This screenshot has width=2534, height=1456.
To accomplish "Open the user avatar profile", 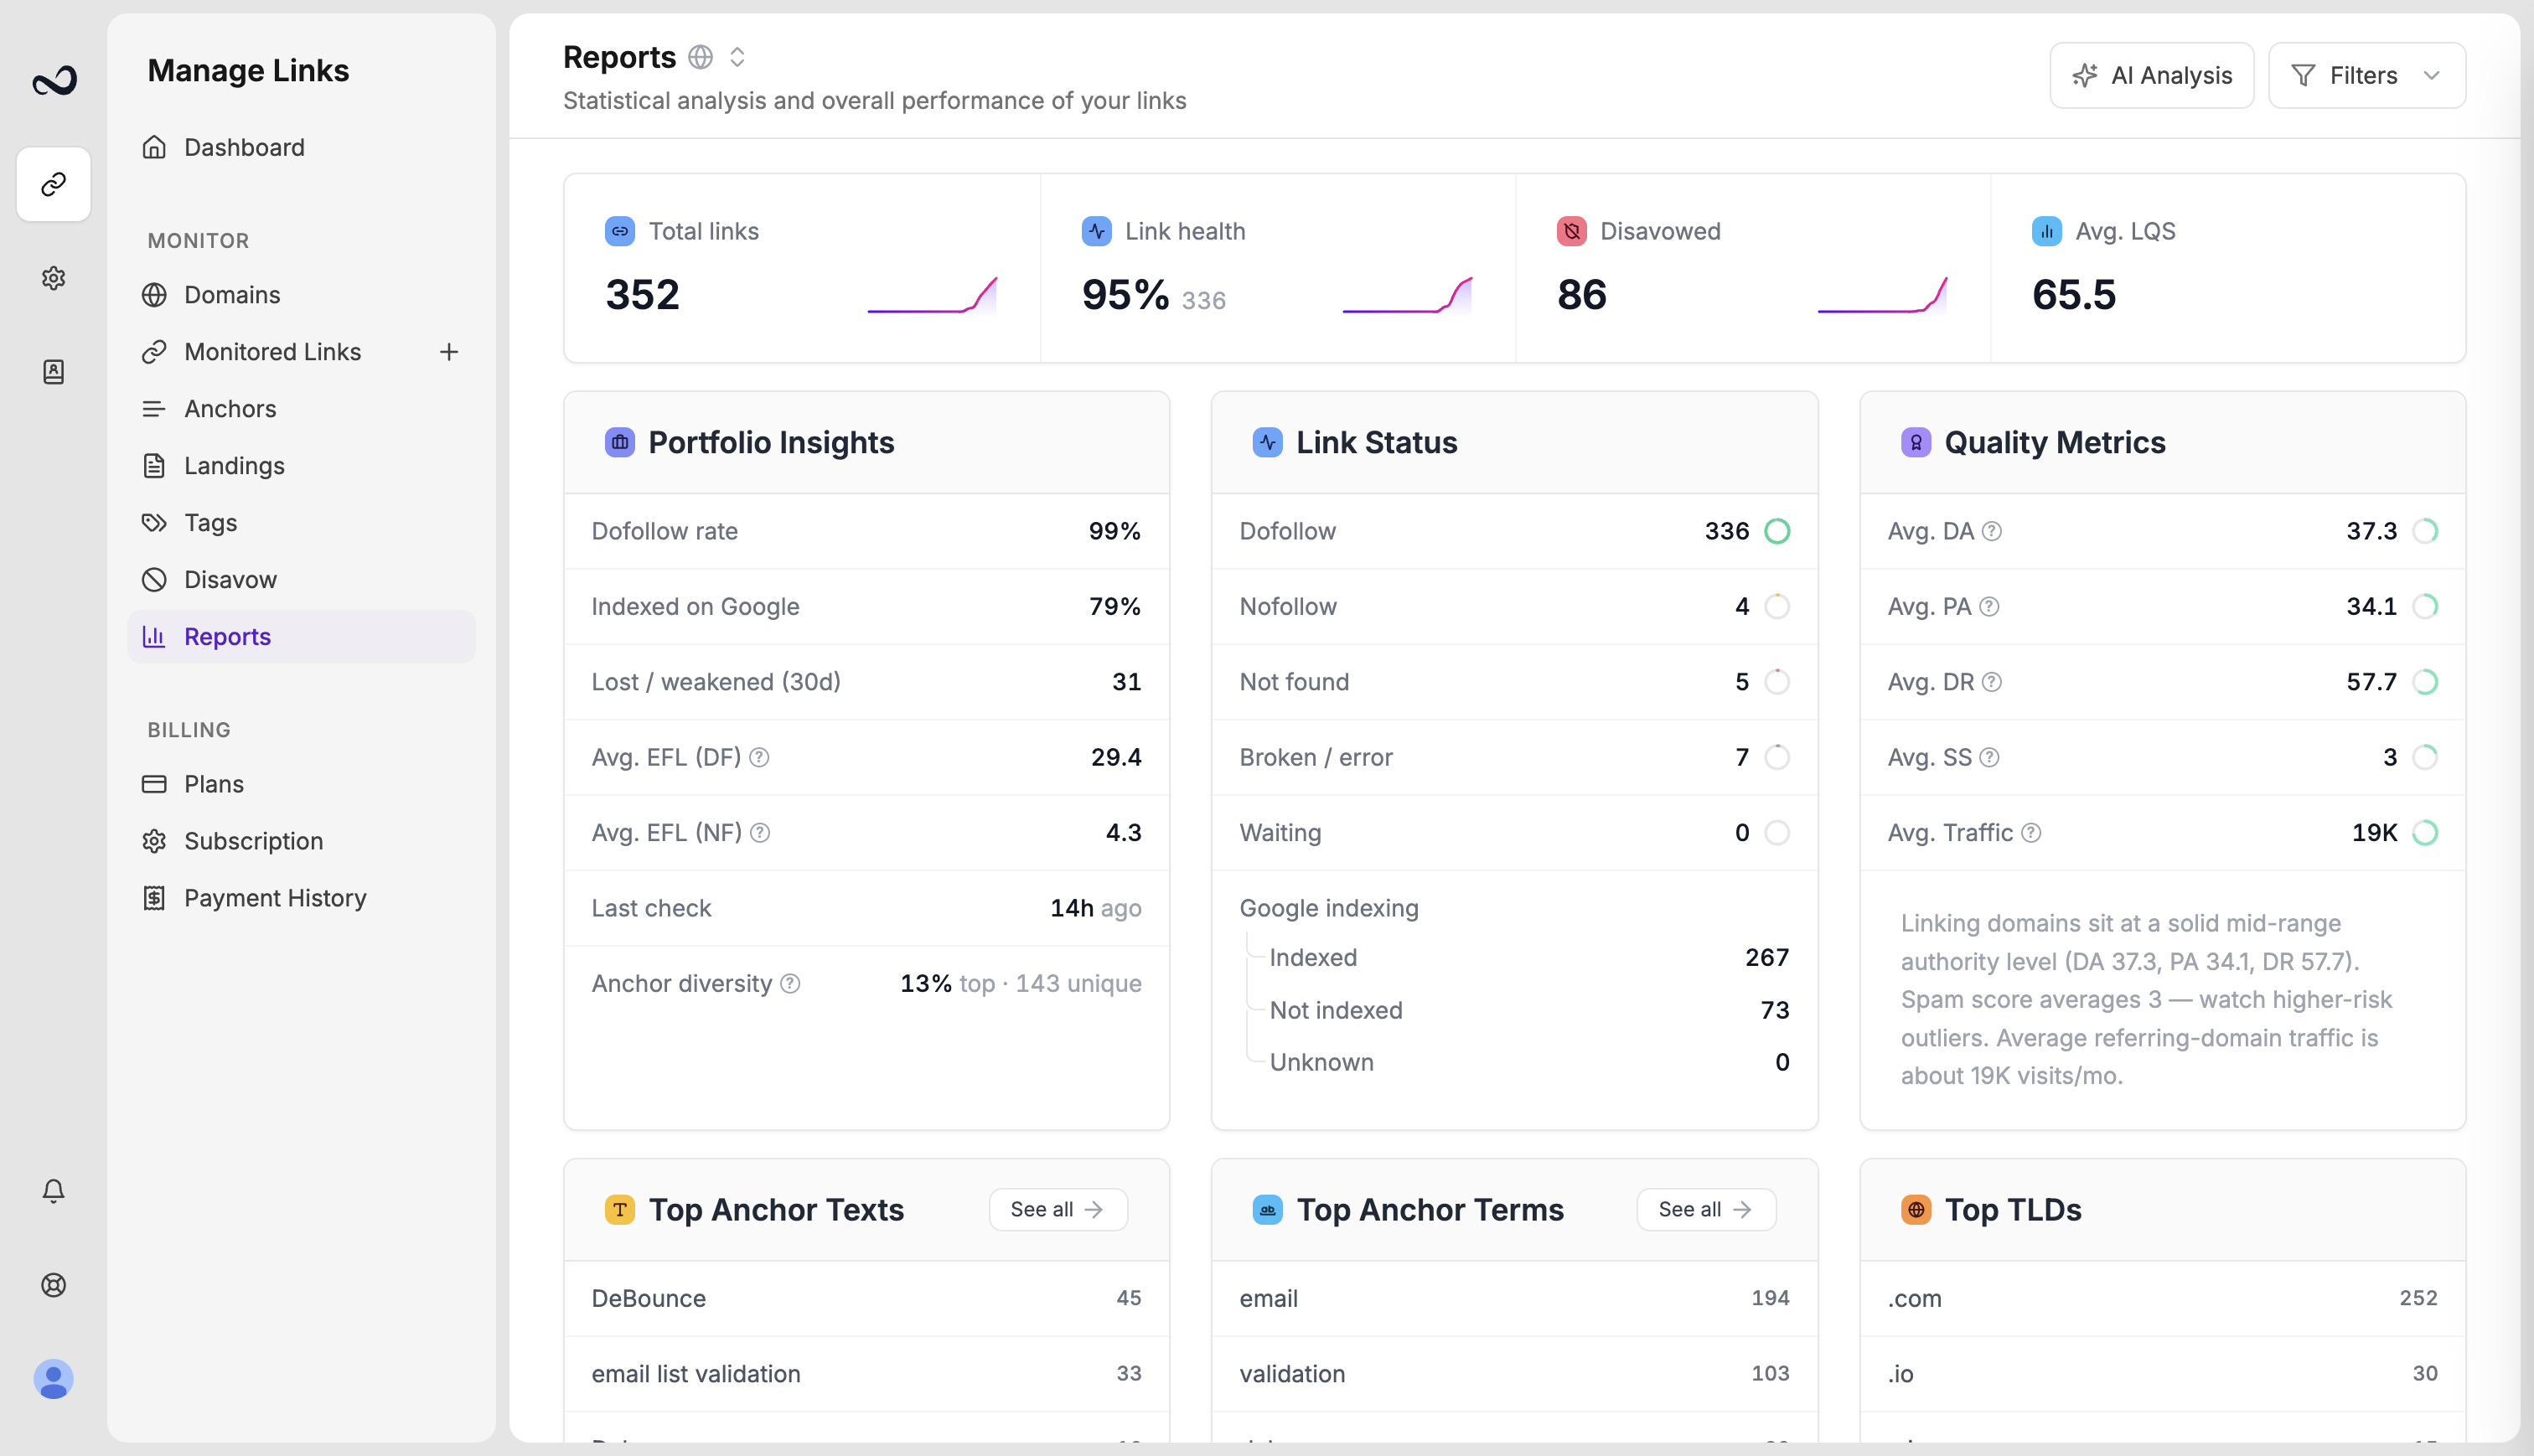I will tap(54, 1379).
